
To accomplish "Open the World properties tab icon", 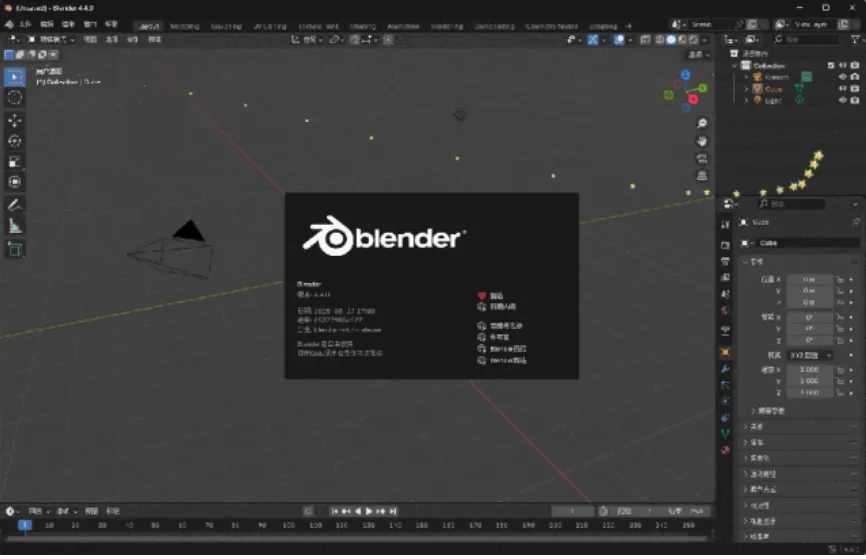I will [725, 310].
